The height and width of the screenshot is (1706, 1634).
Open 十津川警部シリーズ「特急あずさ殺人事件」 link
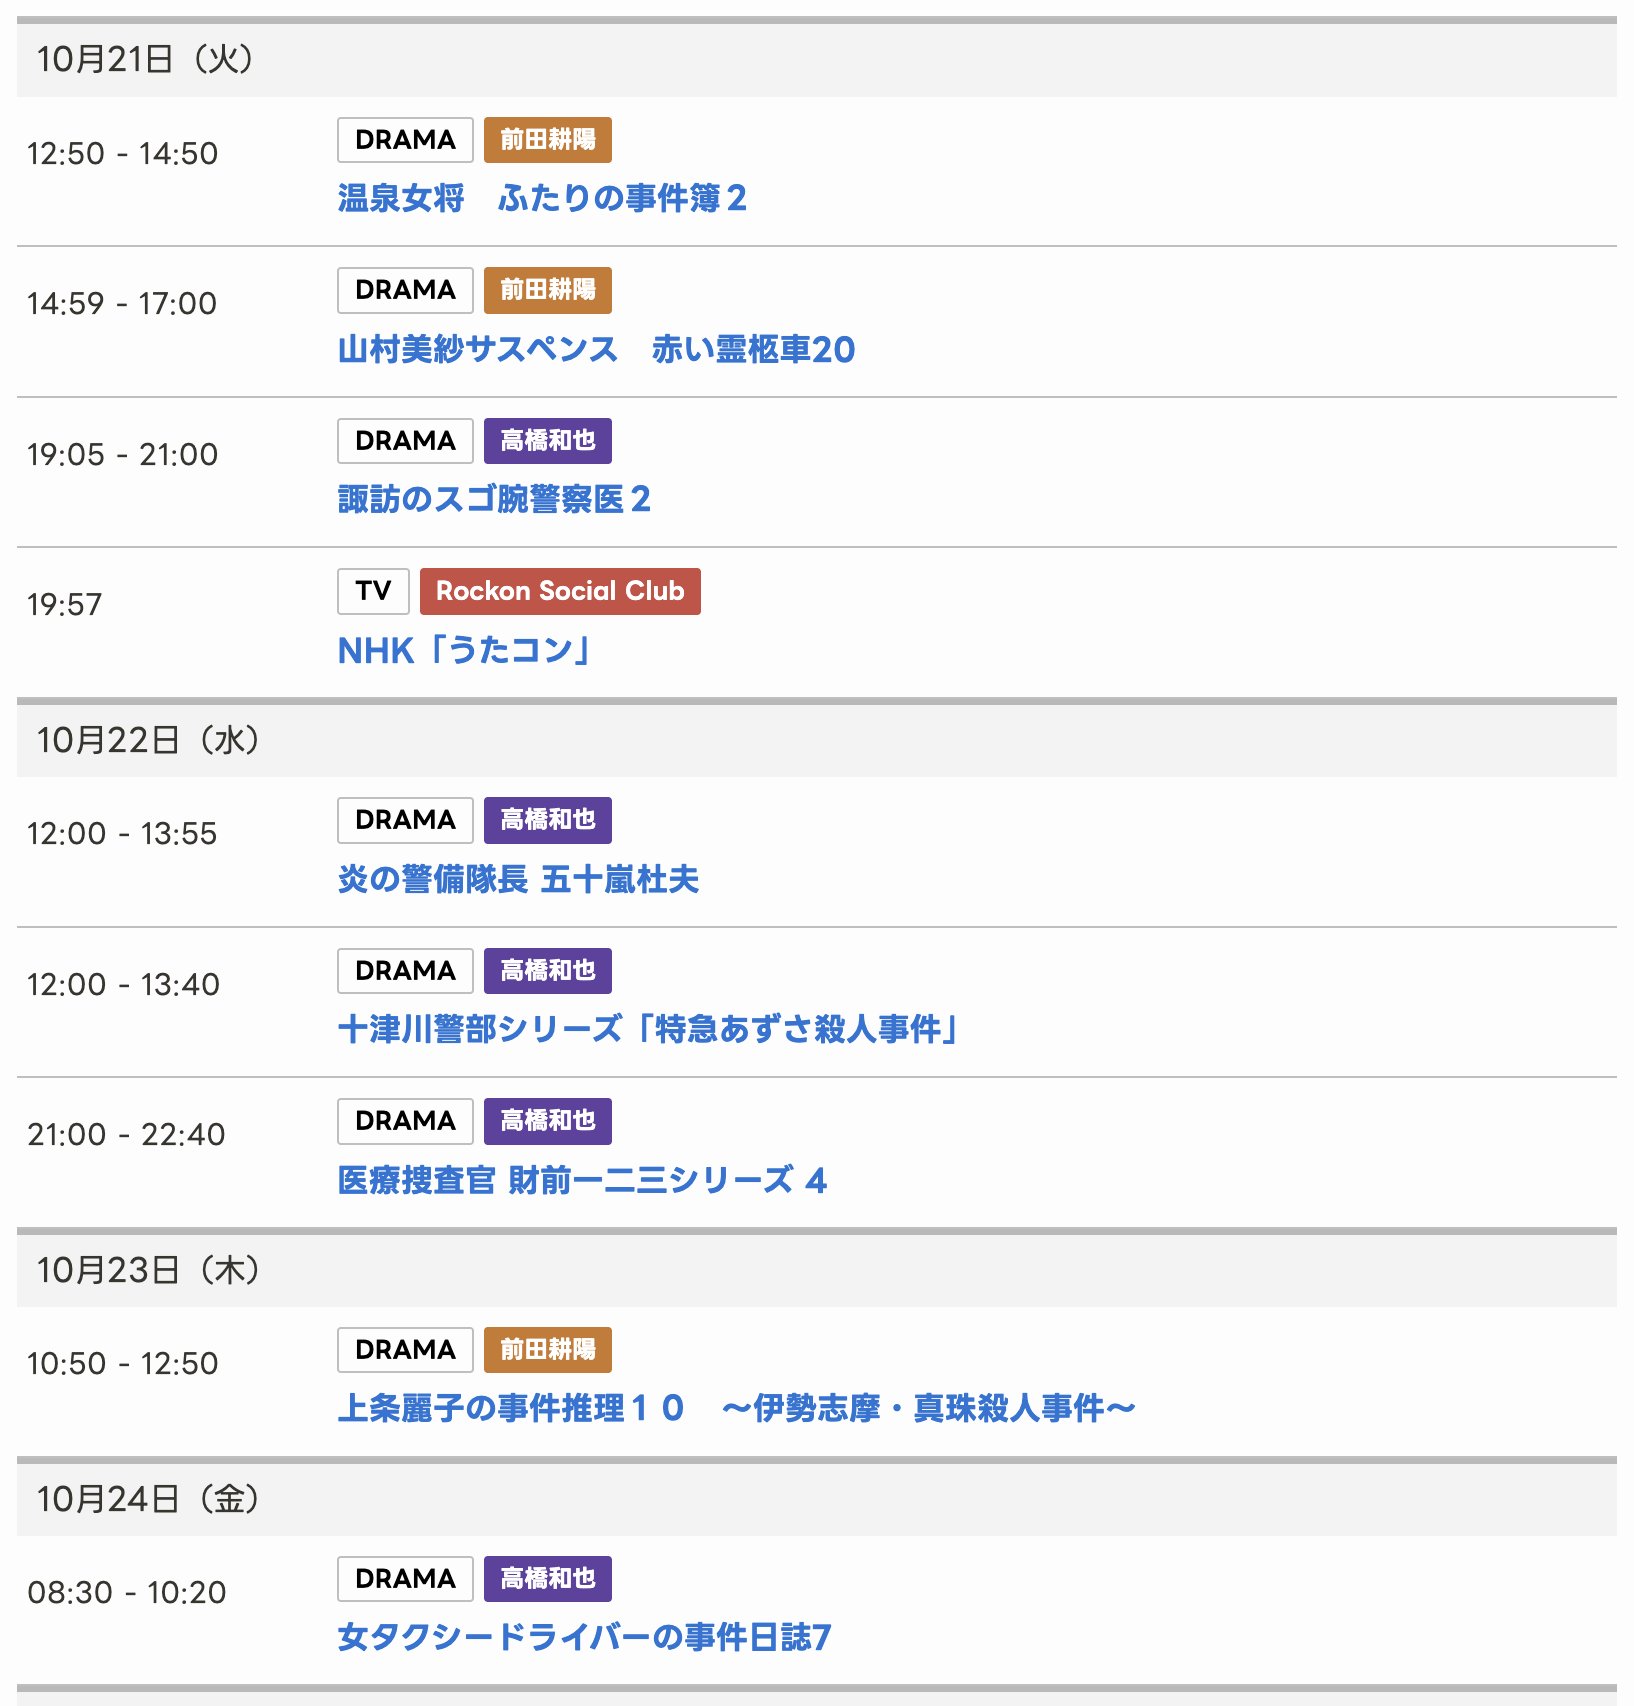pyautogui.click(x=648, y=1029)
